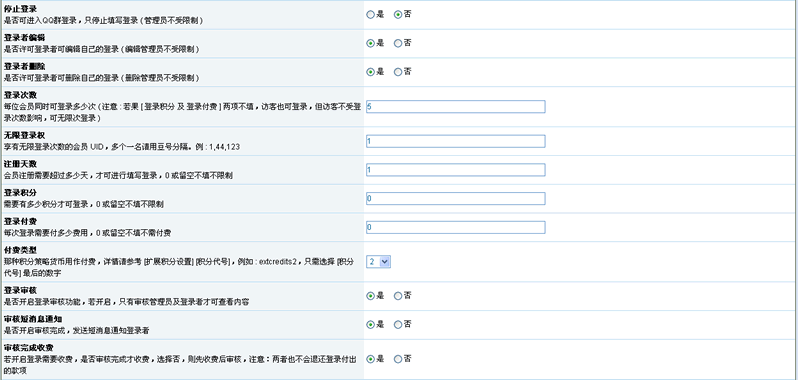Click the 登录者删除 heading text
Viewport: 798px width, 380px height.
point(24,66)
